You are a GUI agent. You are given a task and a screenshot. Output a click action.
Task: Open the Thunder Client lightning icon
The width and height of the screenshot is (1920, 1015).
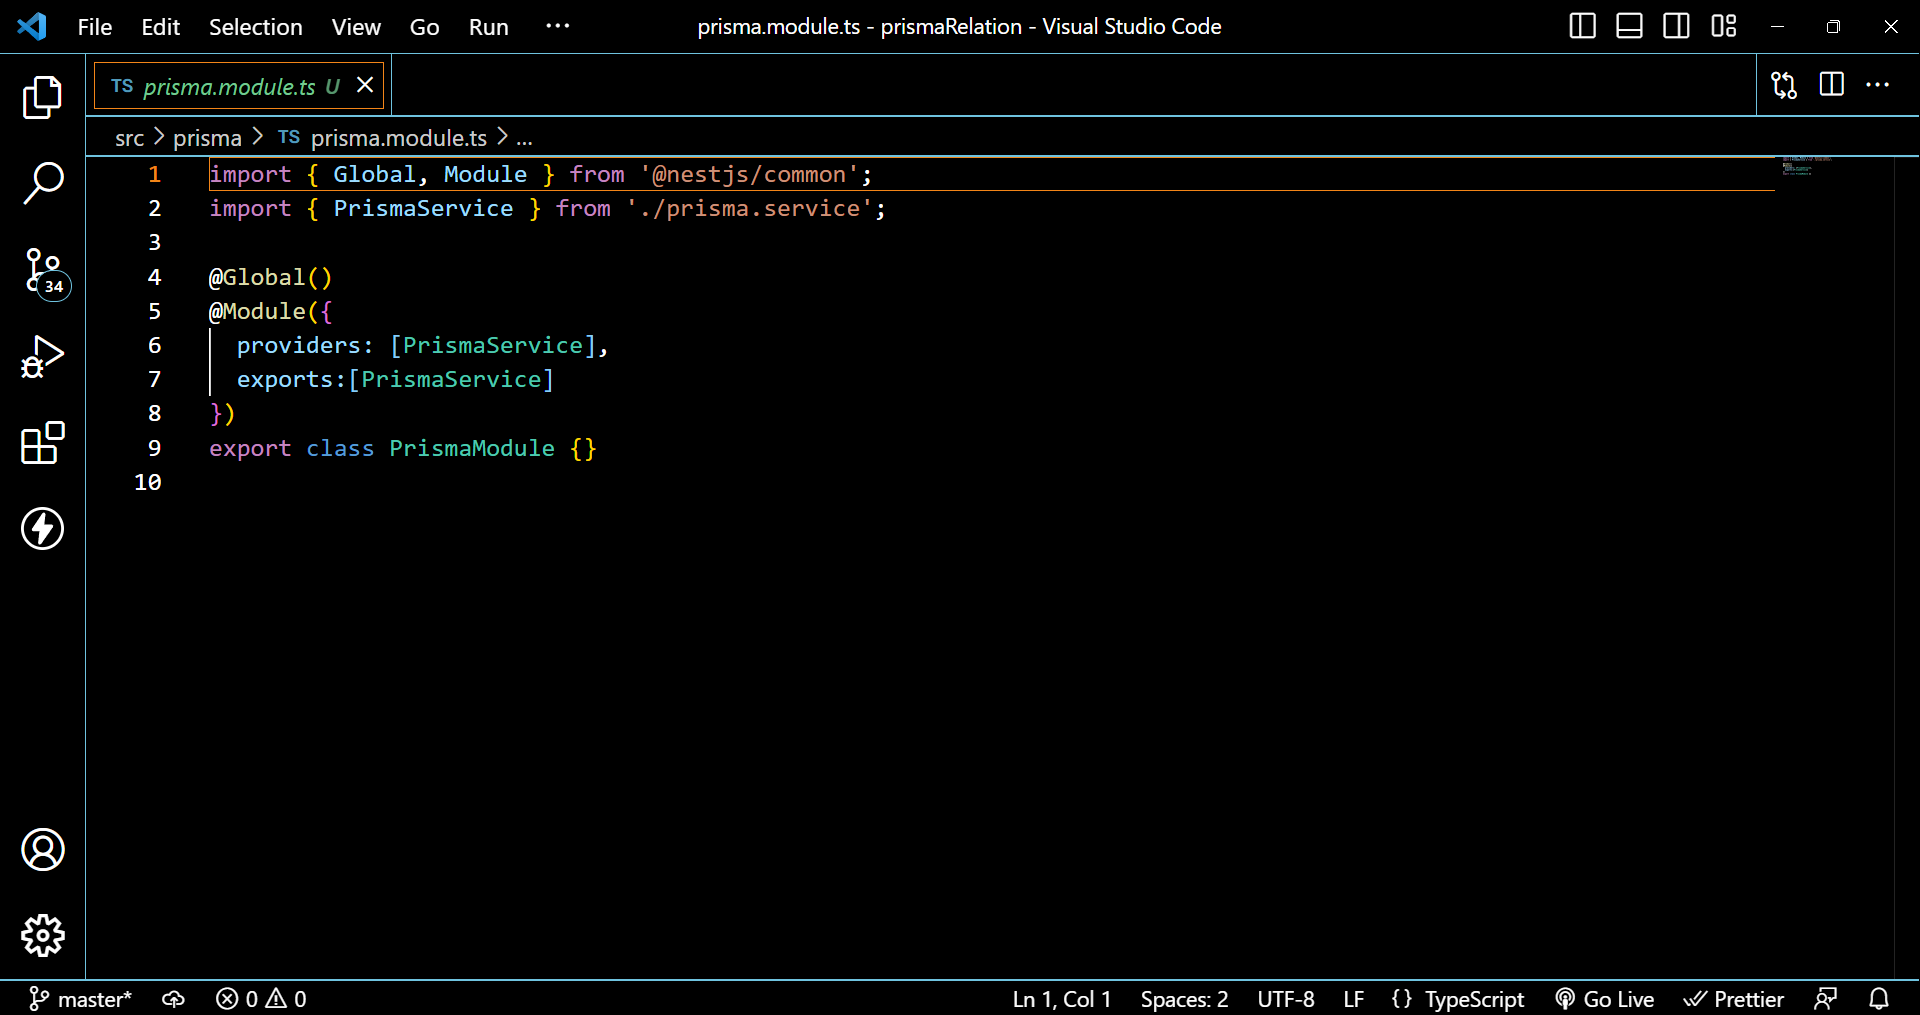tap(42, 529)
